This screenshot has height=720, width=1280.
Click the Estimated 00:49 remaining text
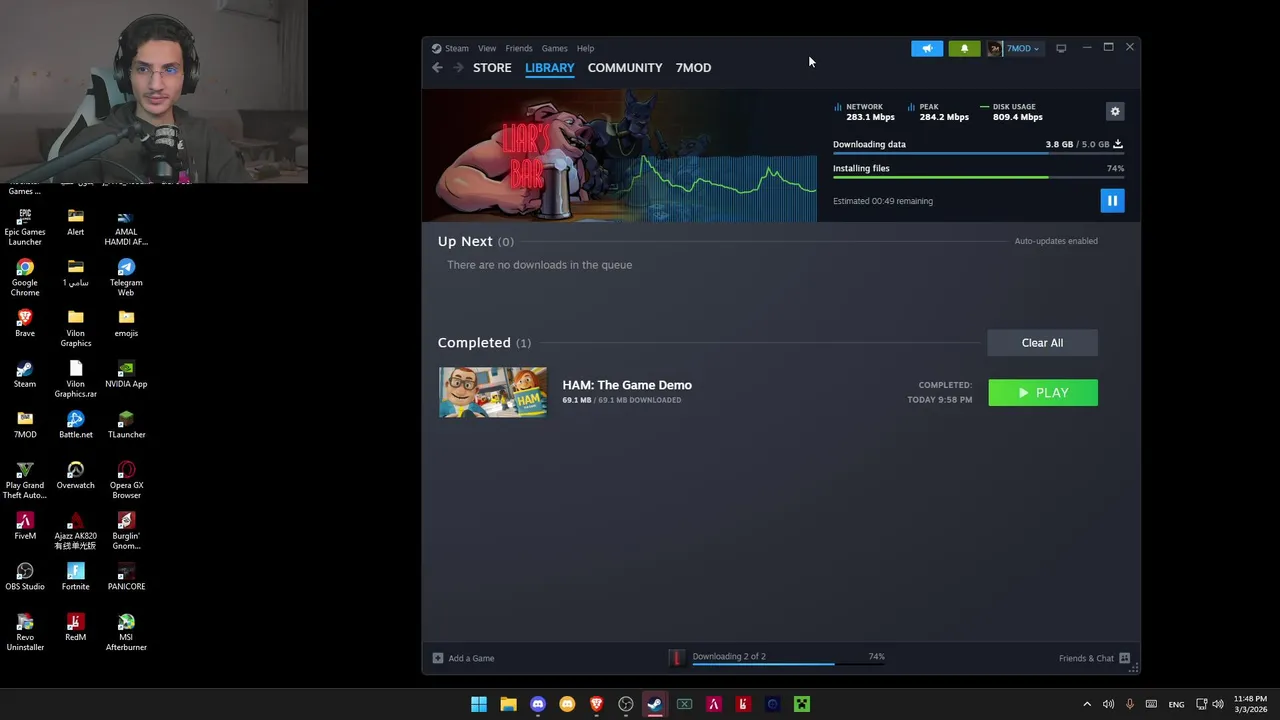(883, 201)
